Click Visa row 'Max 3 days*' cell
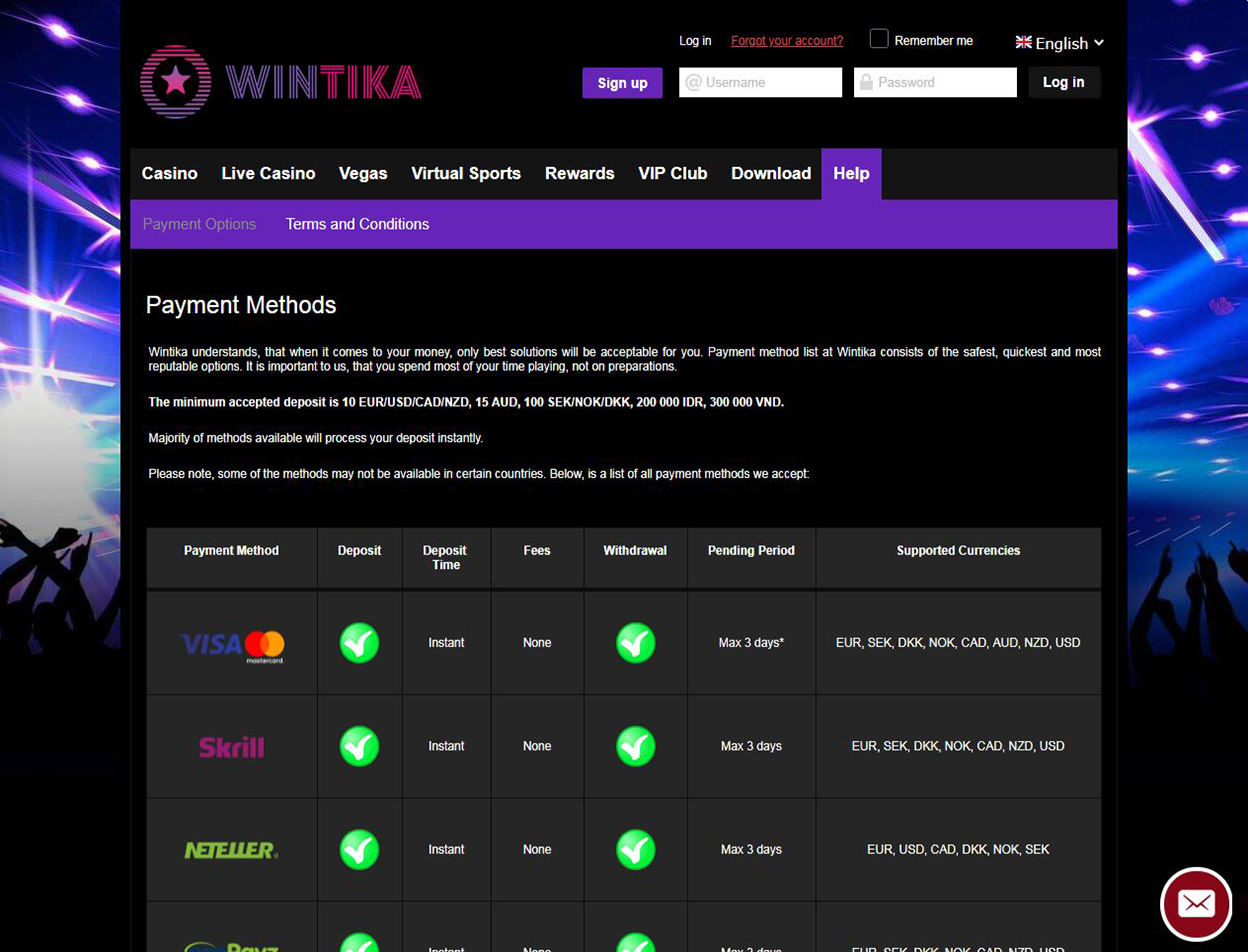Viewport: 1248px width, 952px height. click(x=751, y=643)
